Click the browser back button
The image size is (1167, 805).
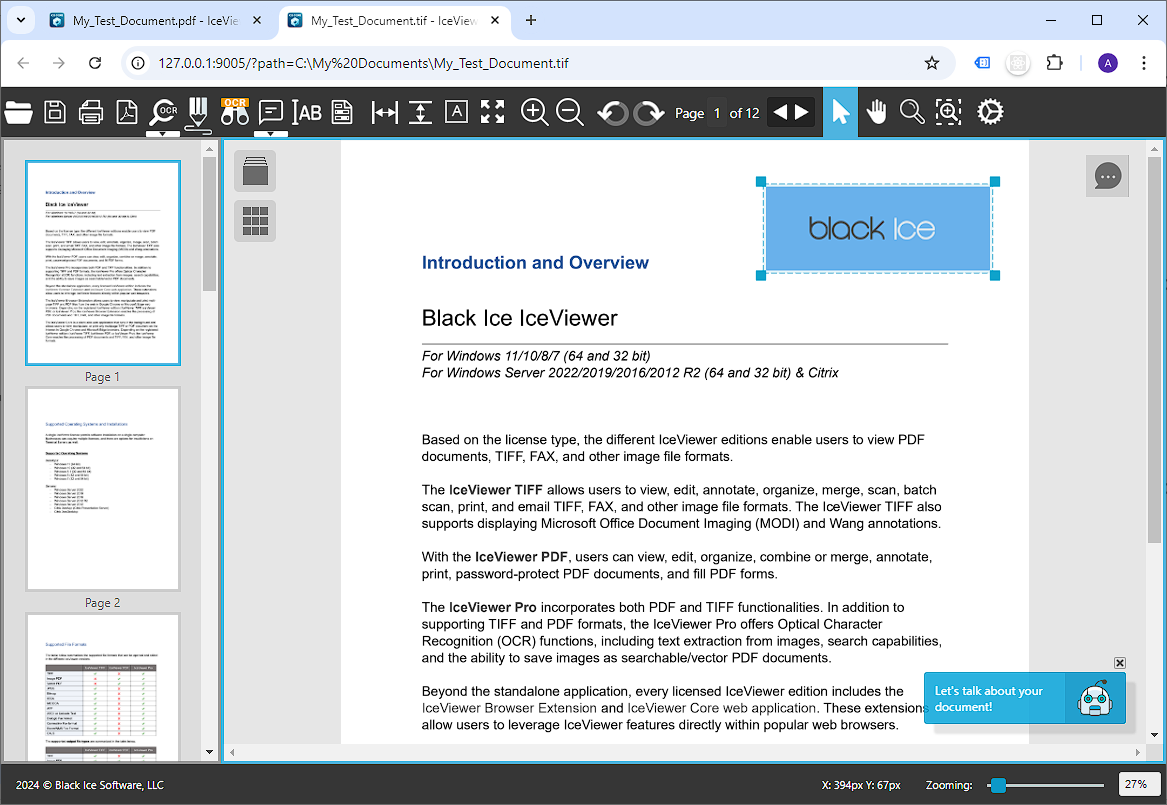point(23,63)
